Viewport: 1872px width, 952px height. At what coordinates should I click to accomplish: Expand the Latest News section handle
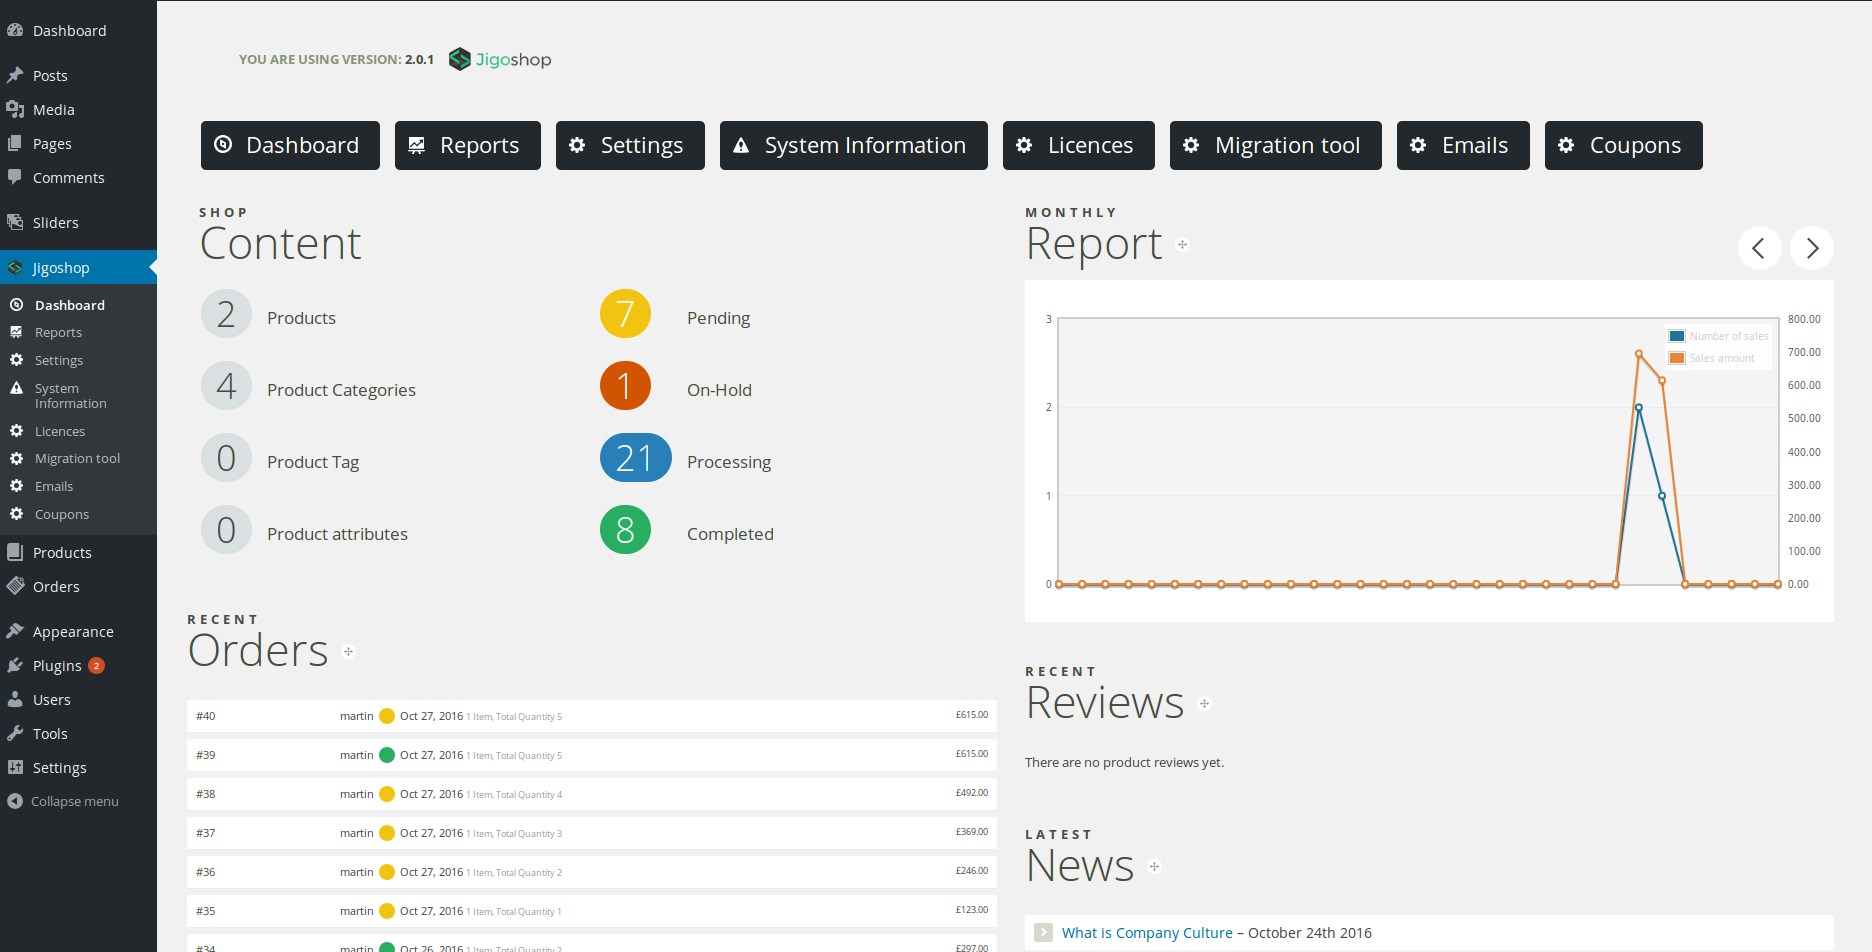[1154, 867]
